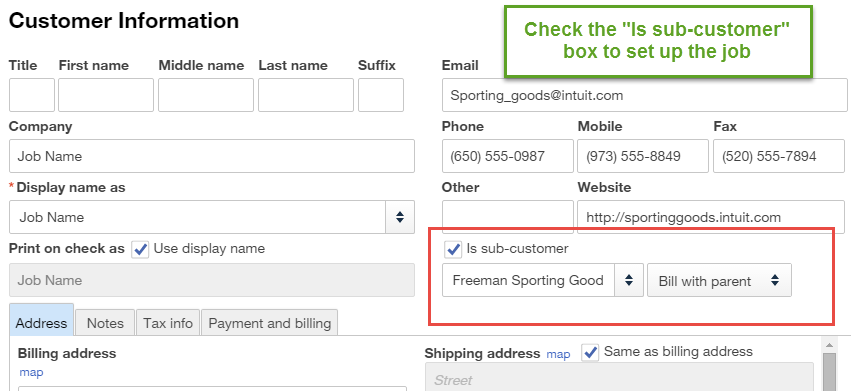
Task: Click the First name field
Action: click(x=106, y=95)
